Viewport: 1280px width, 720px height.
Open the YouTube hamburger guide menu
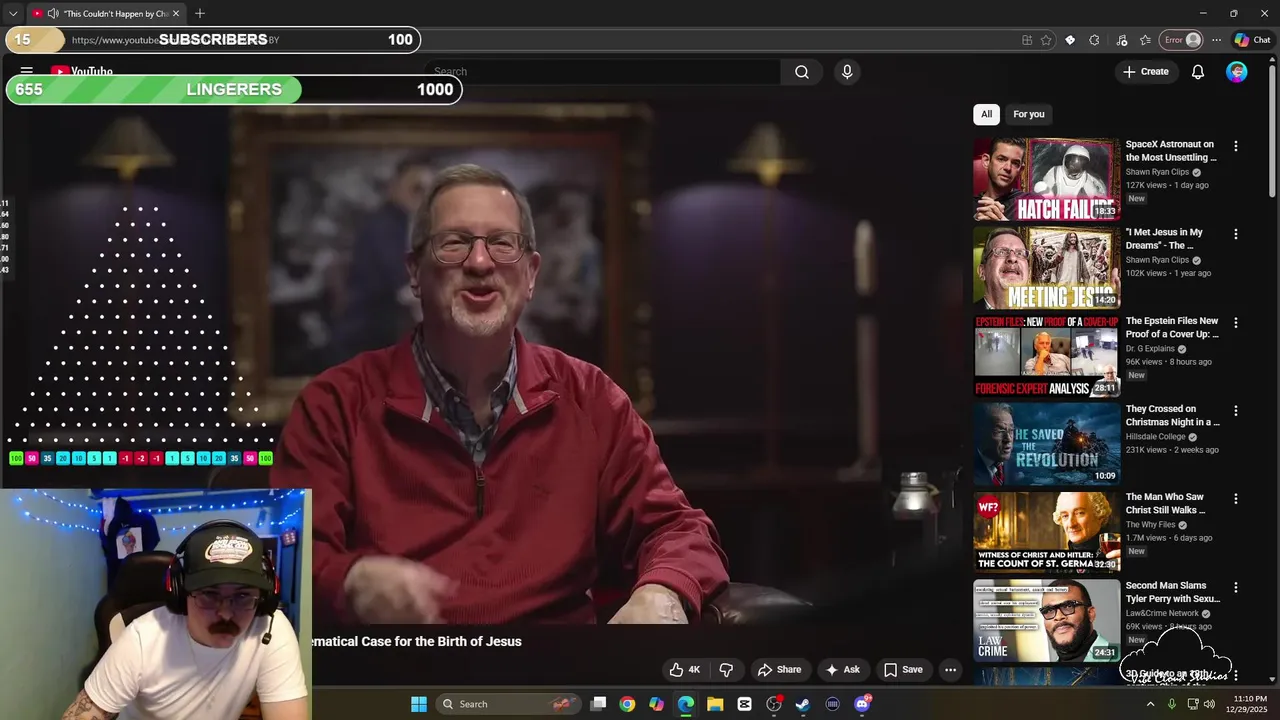pyautogui.click(x=27, y=72)
